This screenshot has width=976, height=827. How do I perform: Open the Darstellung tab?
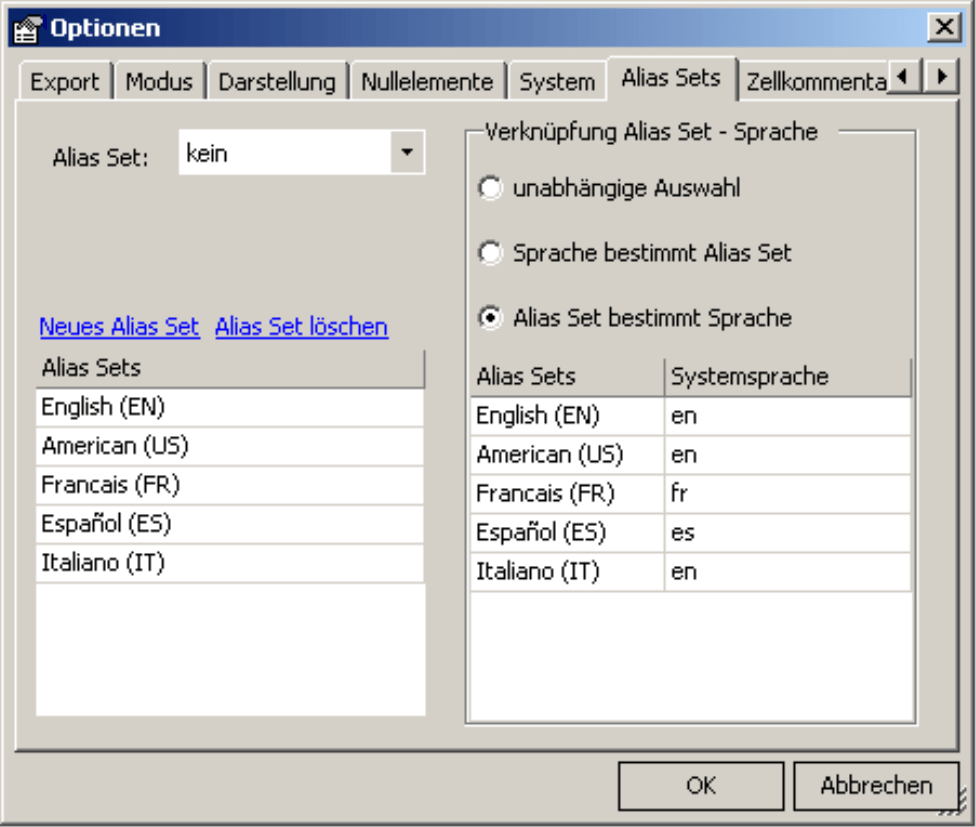pyautogui.click(x=277, y=82)
